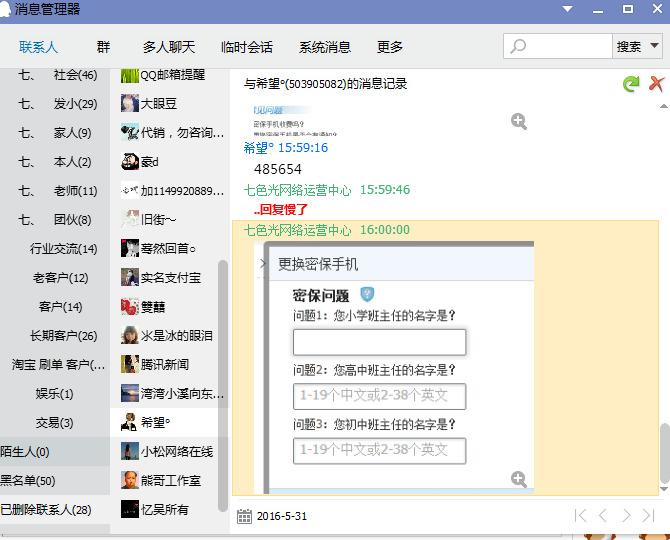The width and height of the screenshot is (670, 540).
Task: Select contact 旧街~
Action: coord(170,220)
